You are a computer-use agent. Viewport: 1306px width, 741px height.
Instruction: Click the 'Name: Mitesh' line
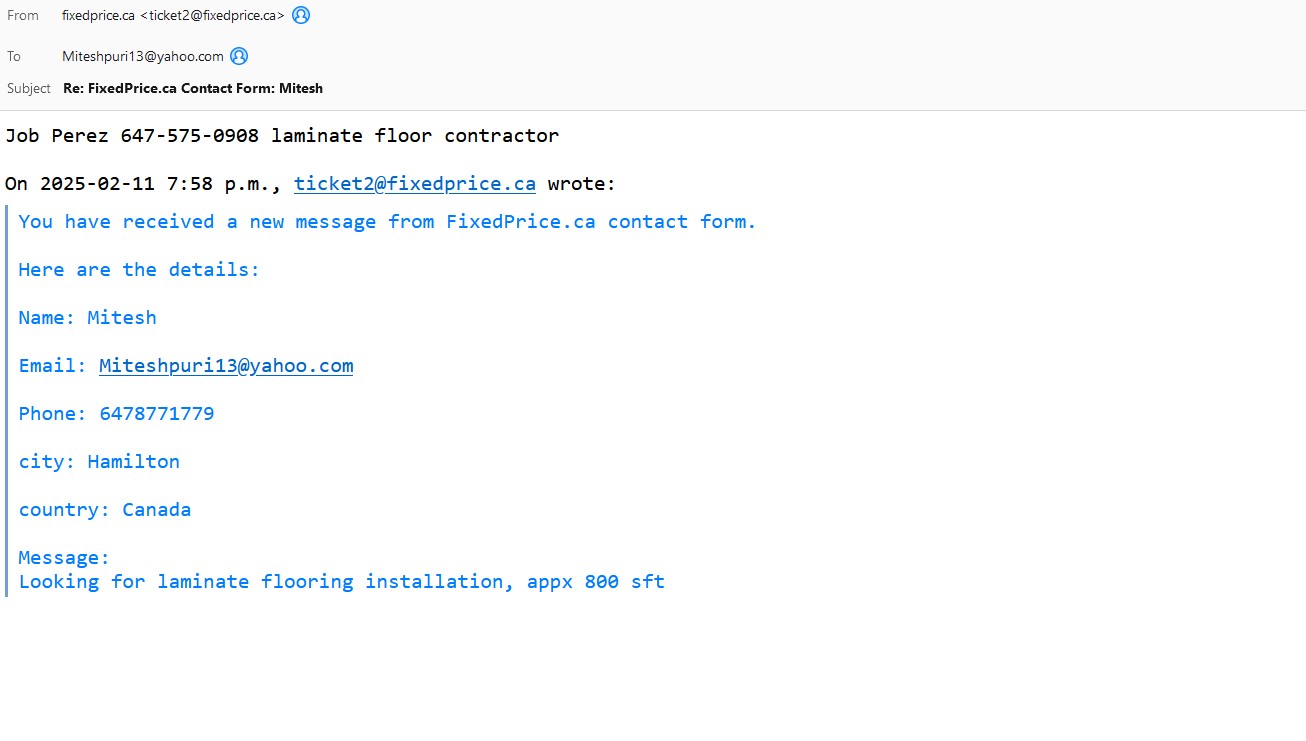click(87, 318)
